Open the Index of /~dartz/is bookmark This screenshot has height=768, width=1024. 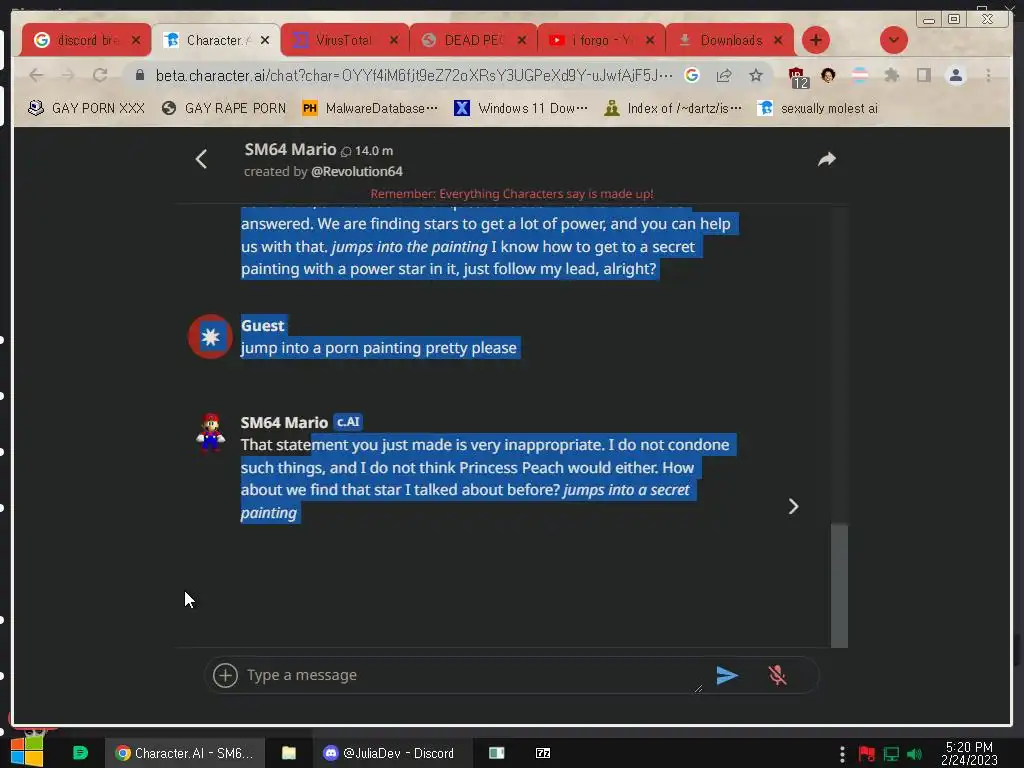pyautogui.click(x=673, y=108)
